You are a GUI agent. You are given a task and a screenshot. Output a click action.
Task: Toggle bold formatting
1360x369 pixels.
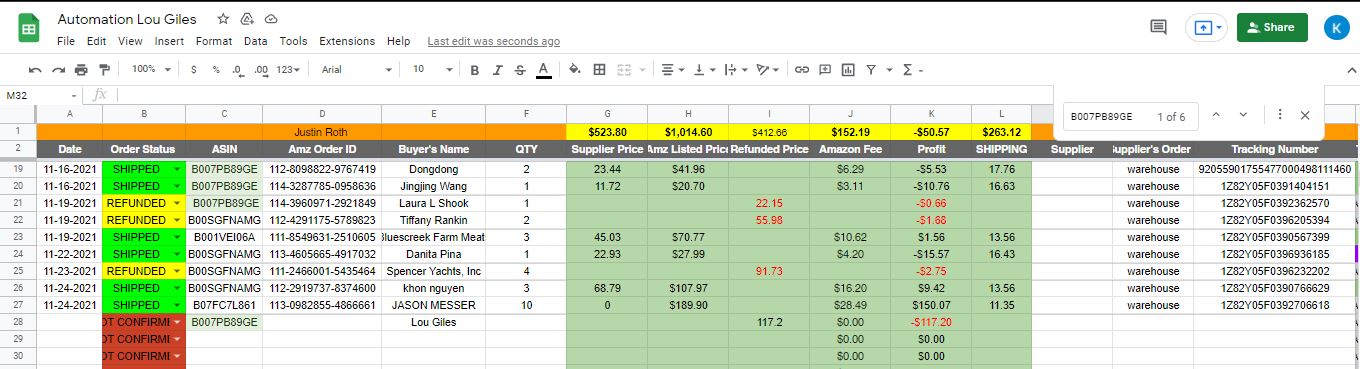click(x=474, y=70)
